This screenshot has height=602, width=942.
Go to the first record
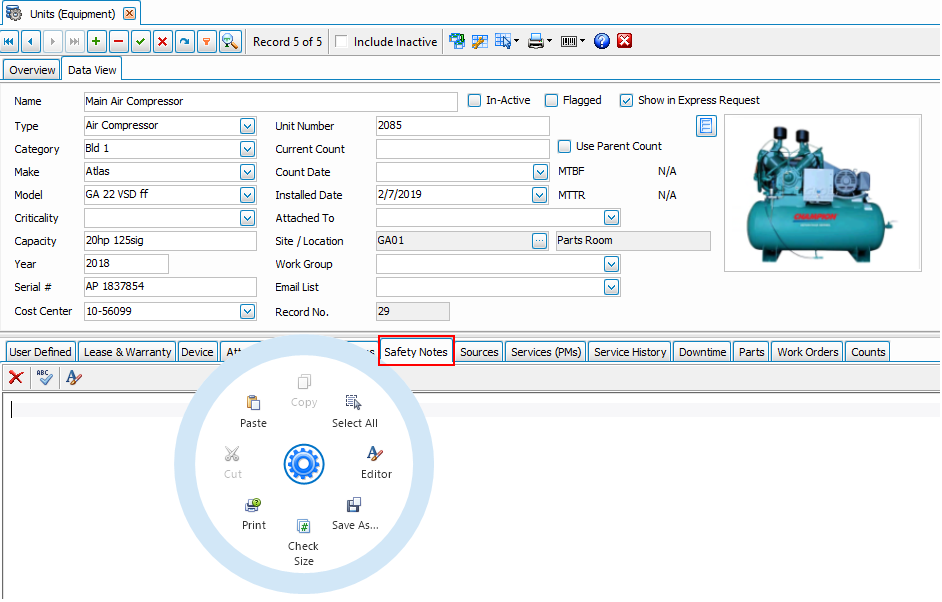9,41
